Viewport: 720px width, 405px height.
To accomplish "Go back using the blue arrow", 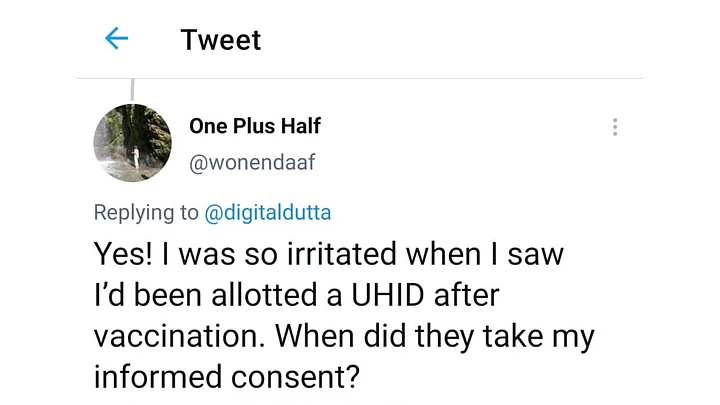I will pos(117,39).
